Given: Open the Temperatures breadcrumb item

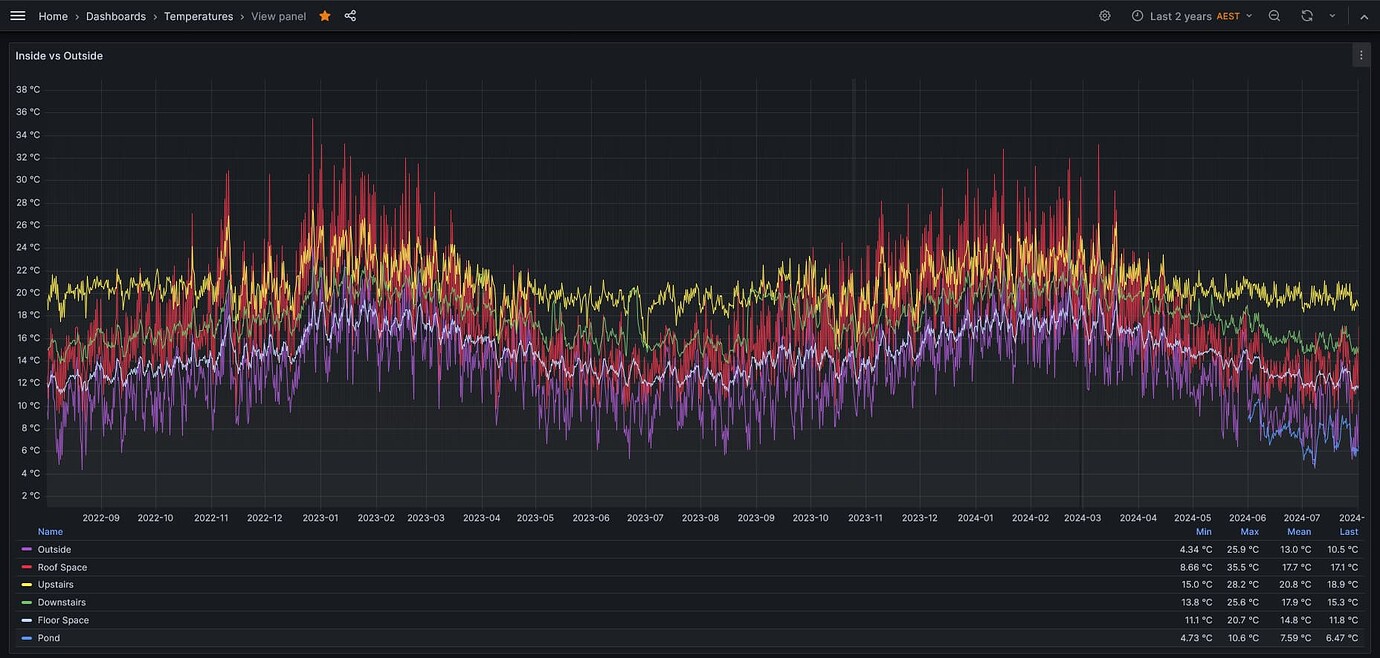Looking at the screenshot, I should point(198,16).
